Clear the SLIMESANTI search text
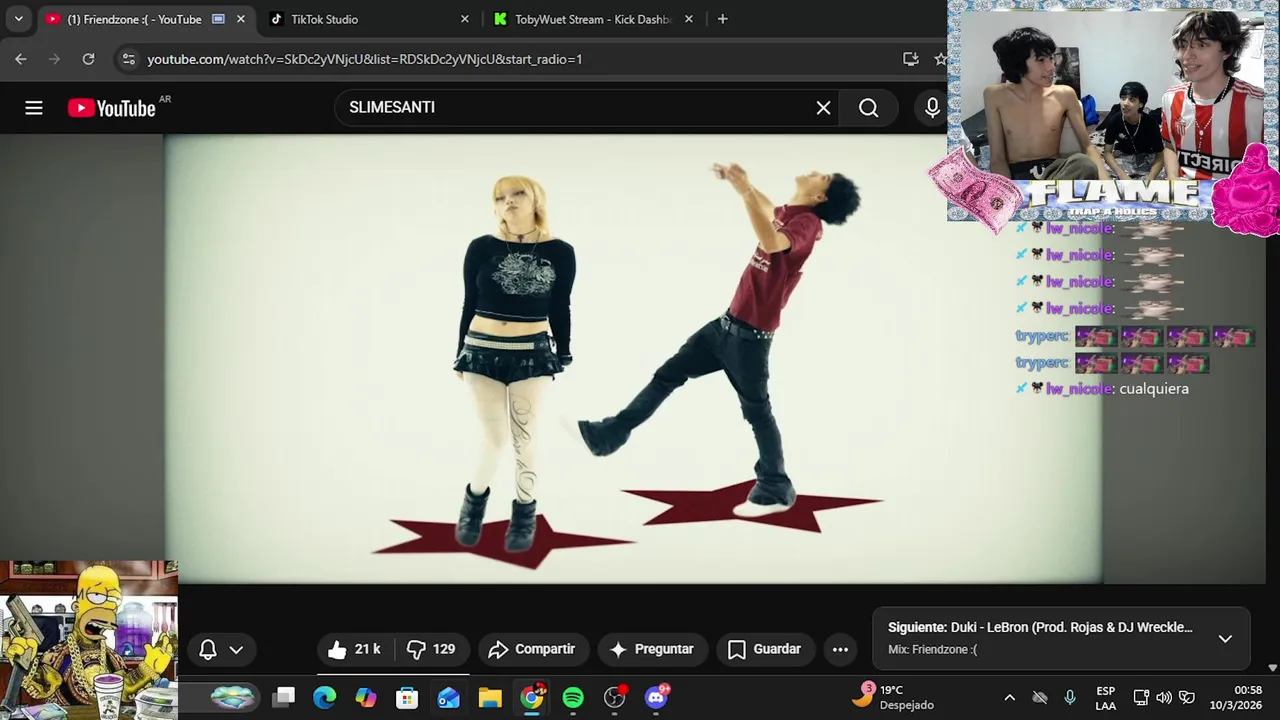Screen dimensions: 1280x720 coord(823,108)
